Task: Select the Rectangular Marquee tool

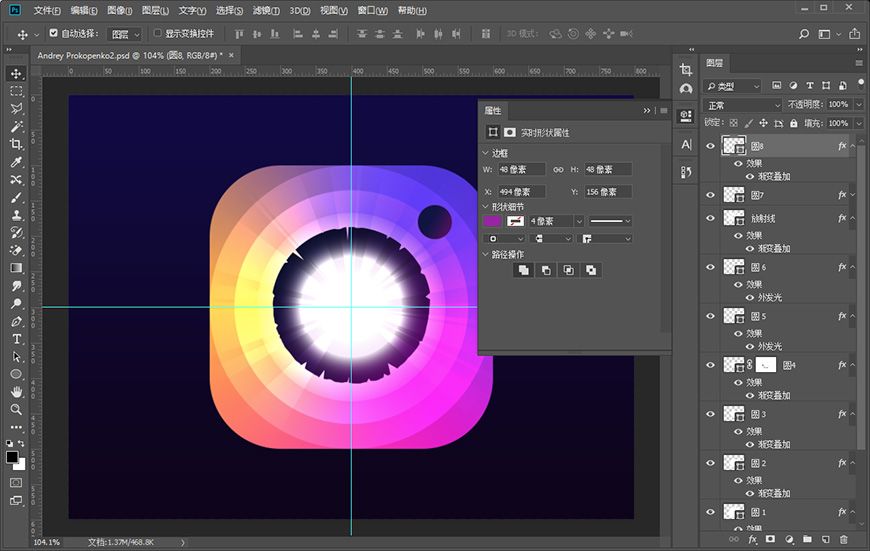Action: (16, 91)
